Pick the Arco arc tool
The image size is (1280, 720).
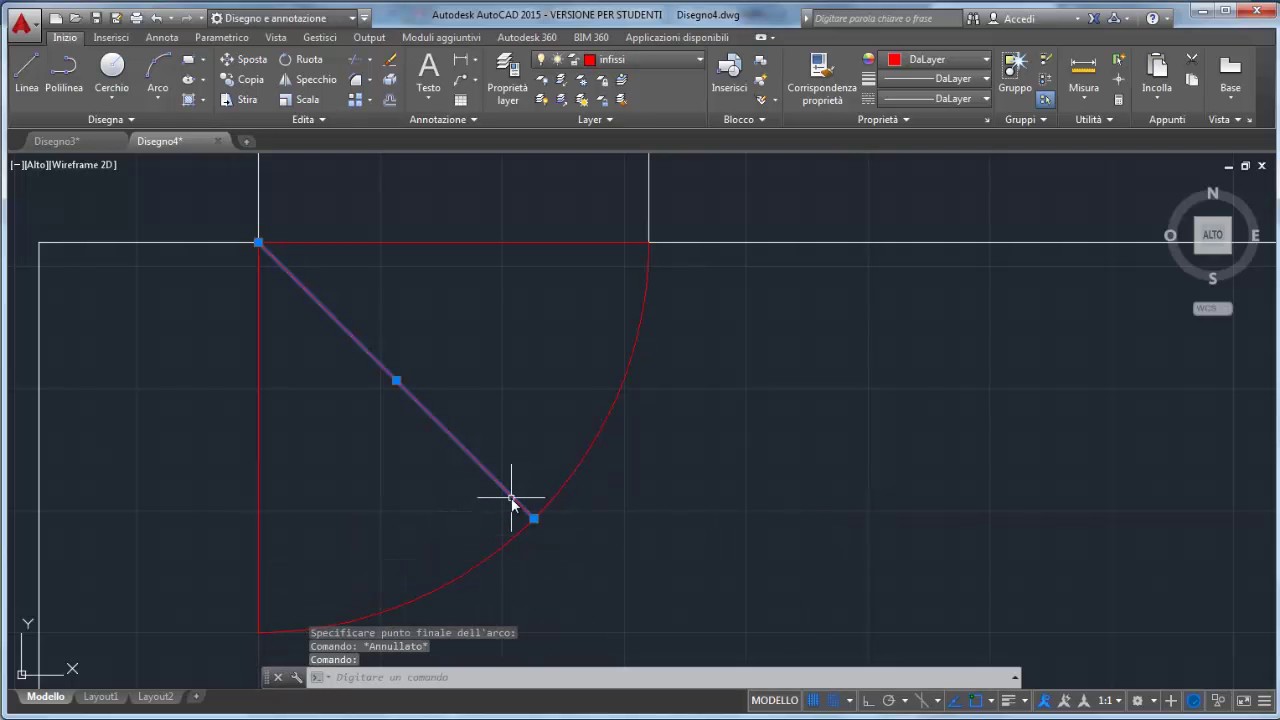click(158, 75)
